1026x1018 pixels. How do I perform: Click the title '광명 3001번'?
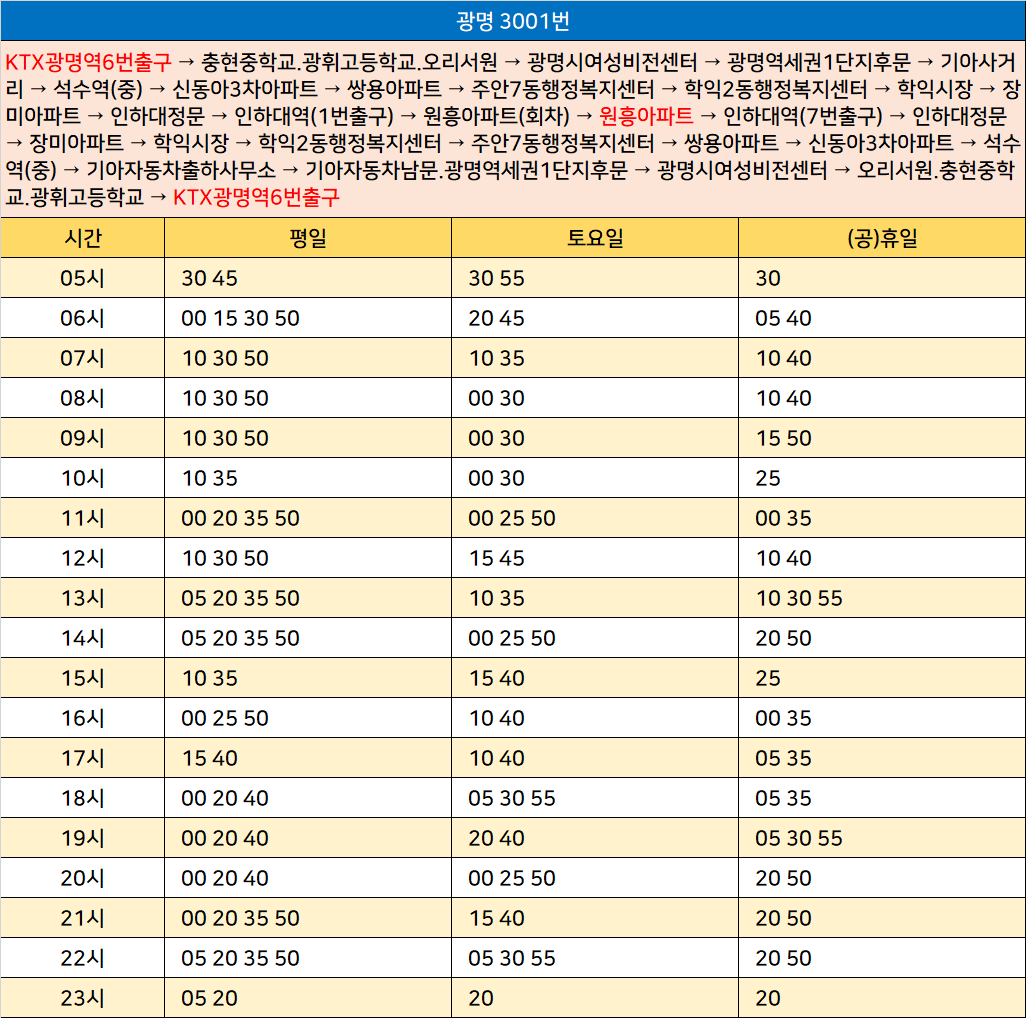point(513,21)
